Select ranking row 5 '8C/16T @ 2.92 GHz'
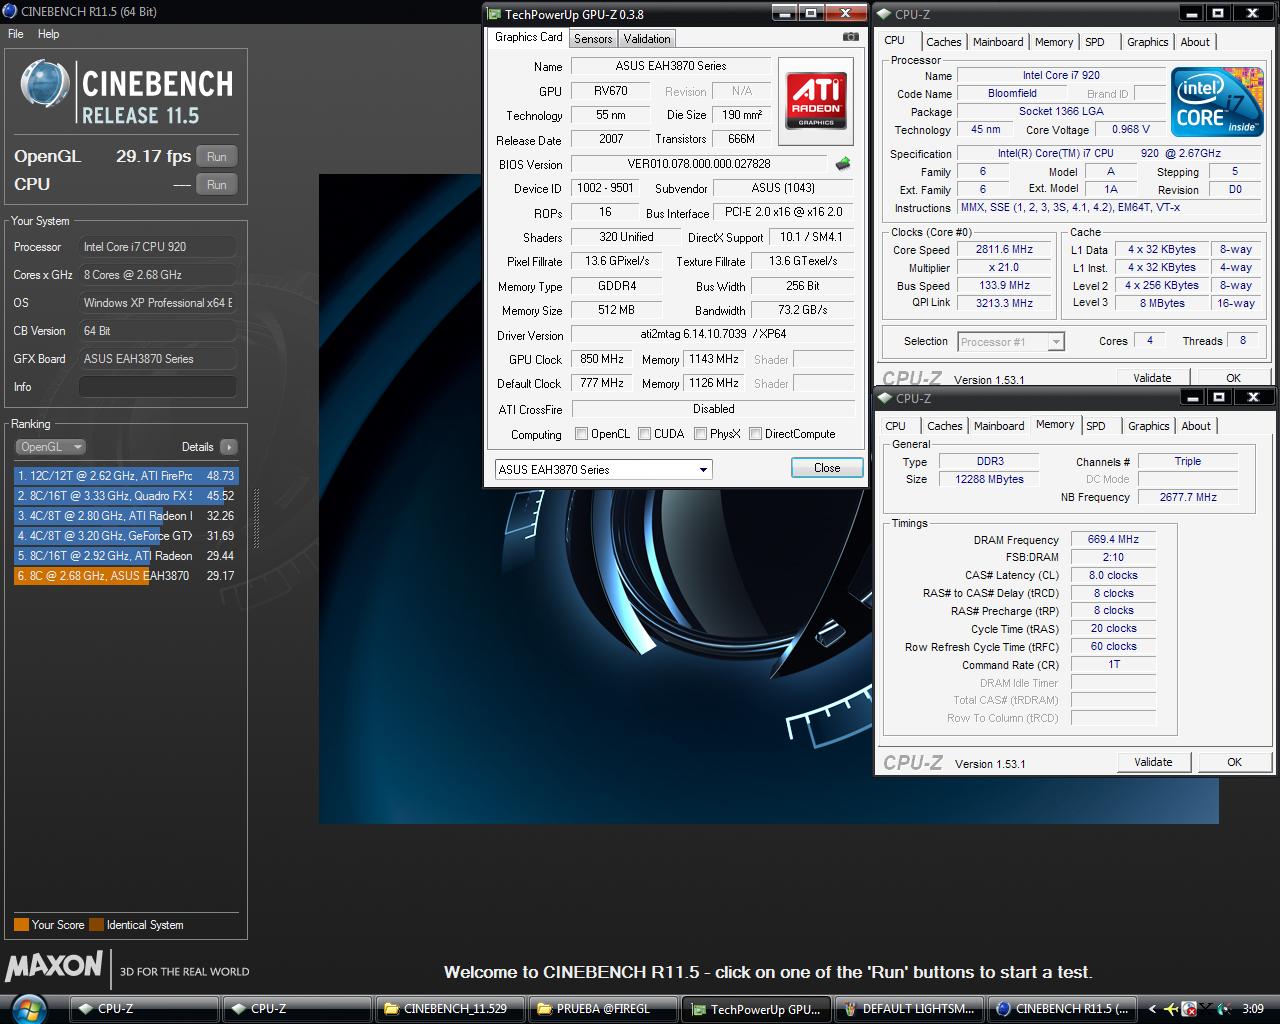This screenshot has width=1280, height=1024. click(126, 556)
